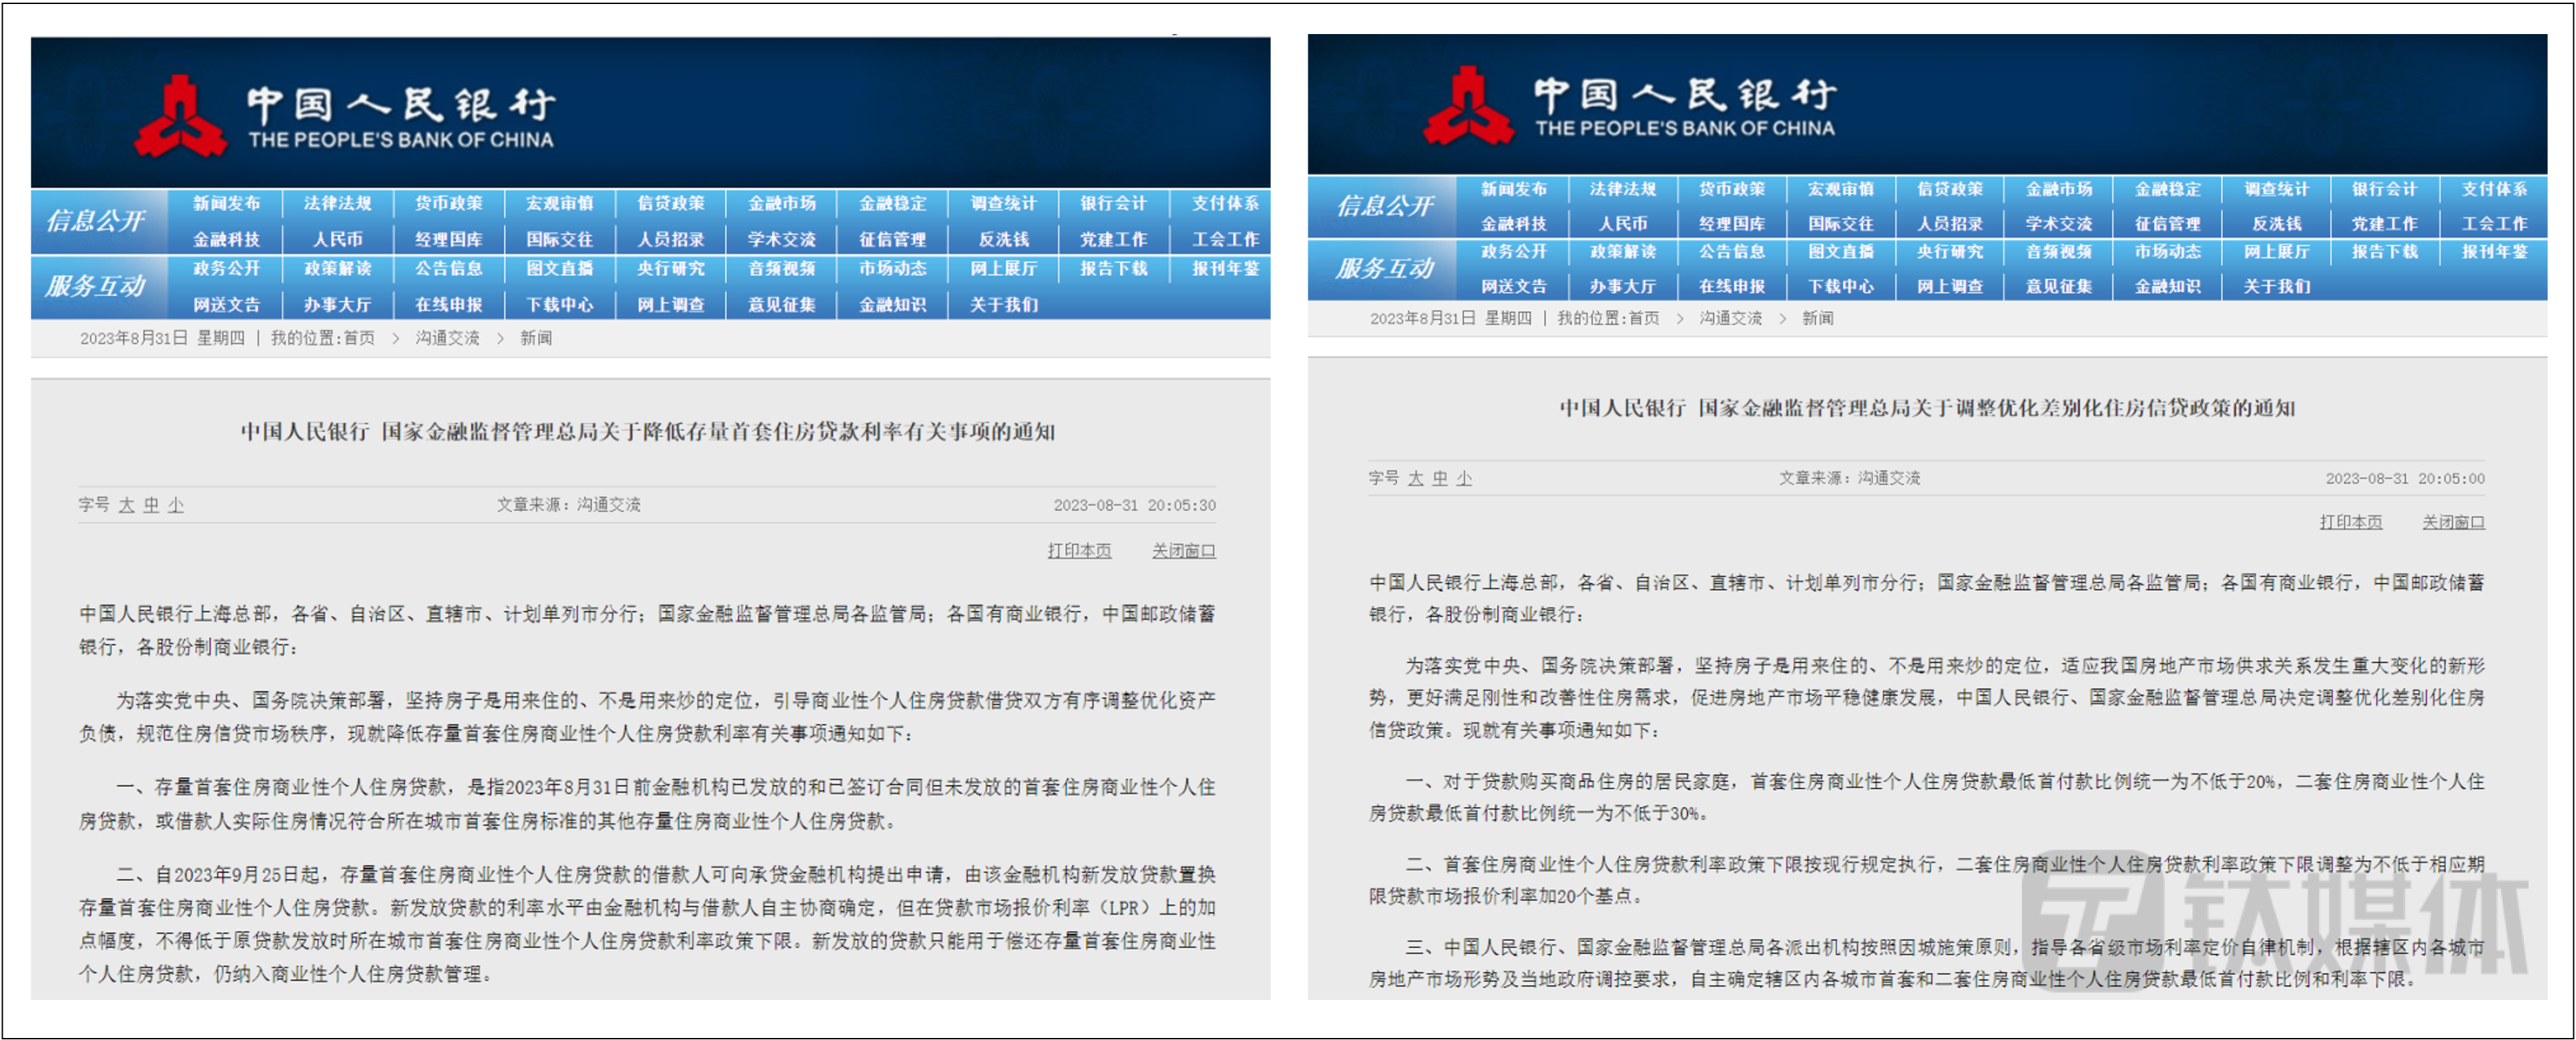Click 服务互动 heading on the right page

pos(1385,267)
